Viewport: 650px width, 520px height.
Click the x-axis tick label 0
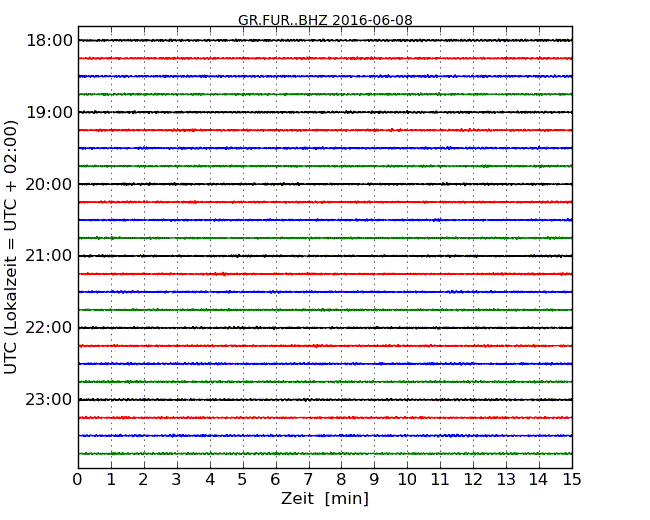pyautogui.click(x=78, y=479)
